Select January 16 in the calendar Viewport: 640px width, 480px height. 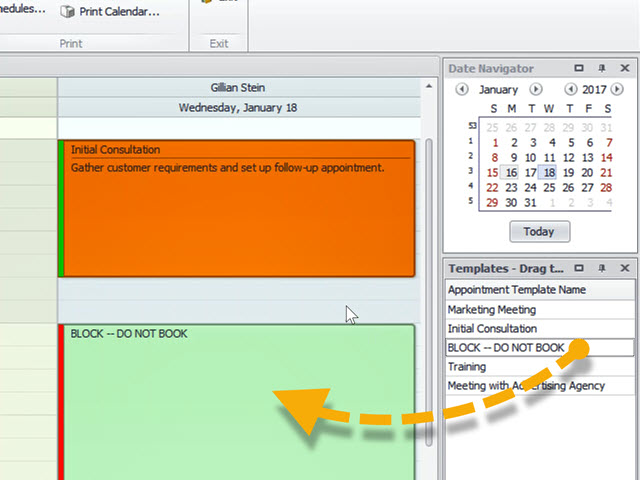point(511,173)
